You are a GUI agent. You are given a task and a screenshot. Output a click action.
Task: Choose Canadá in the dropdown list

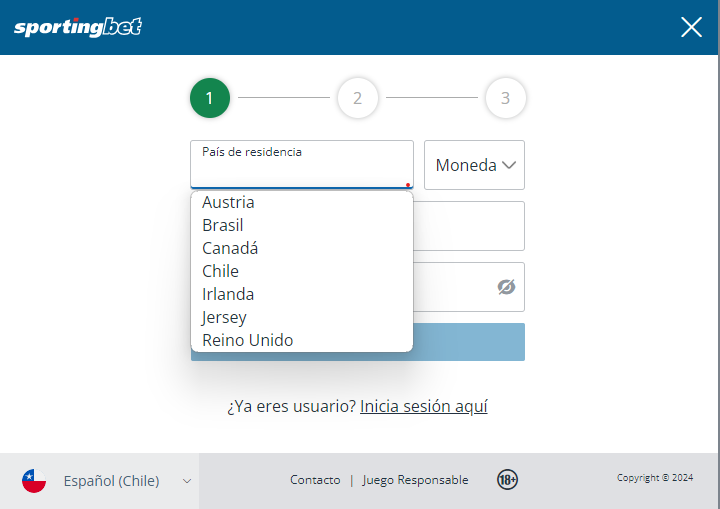click(x=230, y=248)
